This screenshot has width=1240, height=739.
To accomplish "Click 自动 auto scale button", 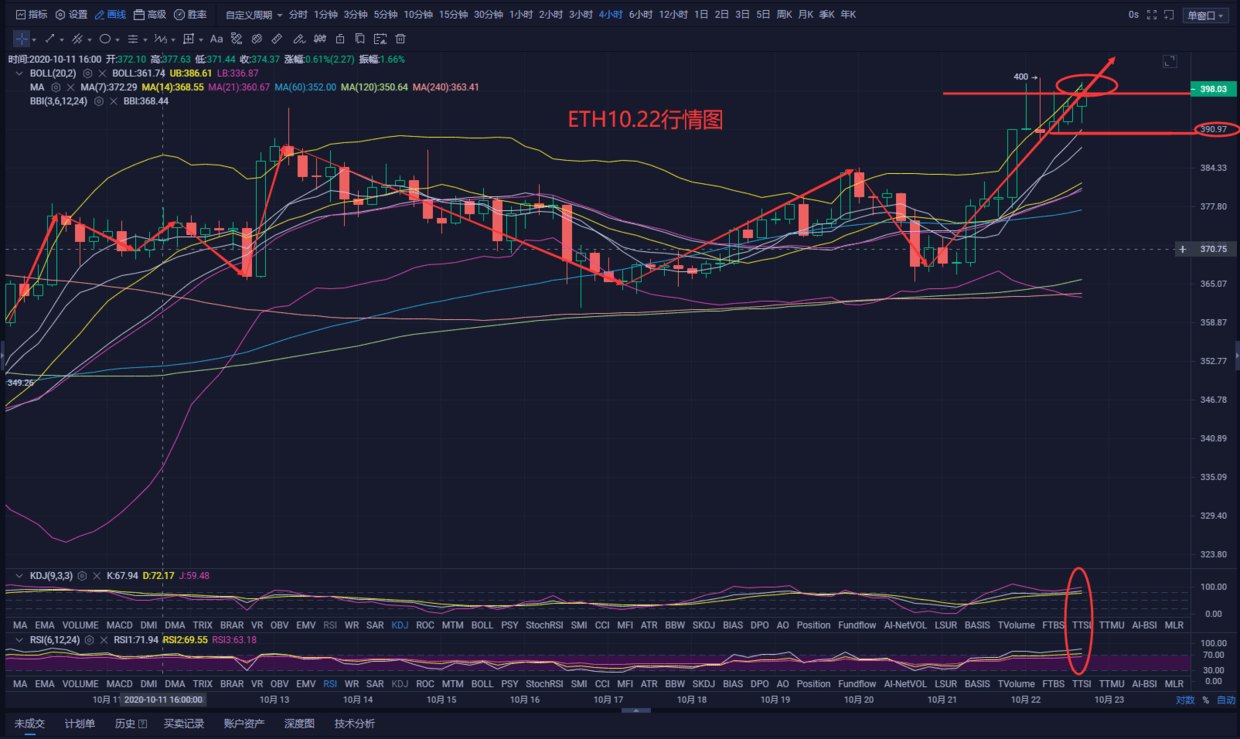I will [x=1224, y=700].
